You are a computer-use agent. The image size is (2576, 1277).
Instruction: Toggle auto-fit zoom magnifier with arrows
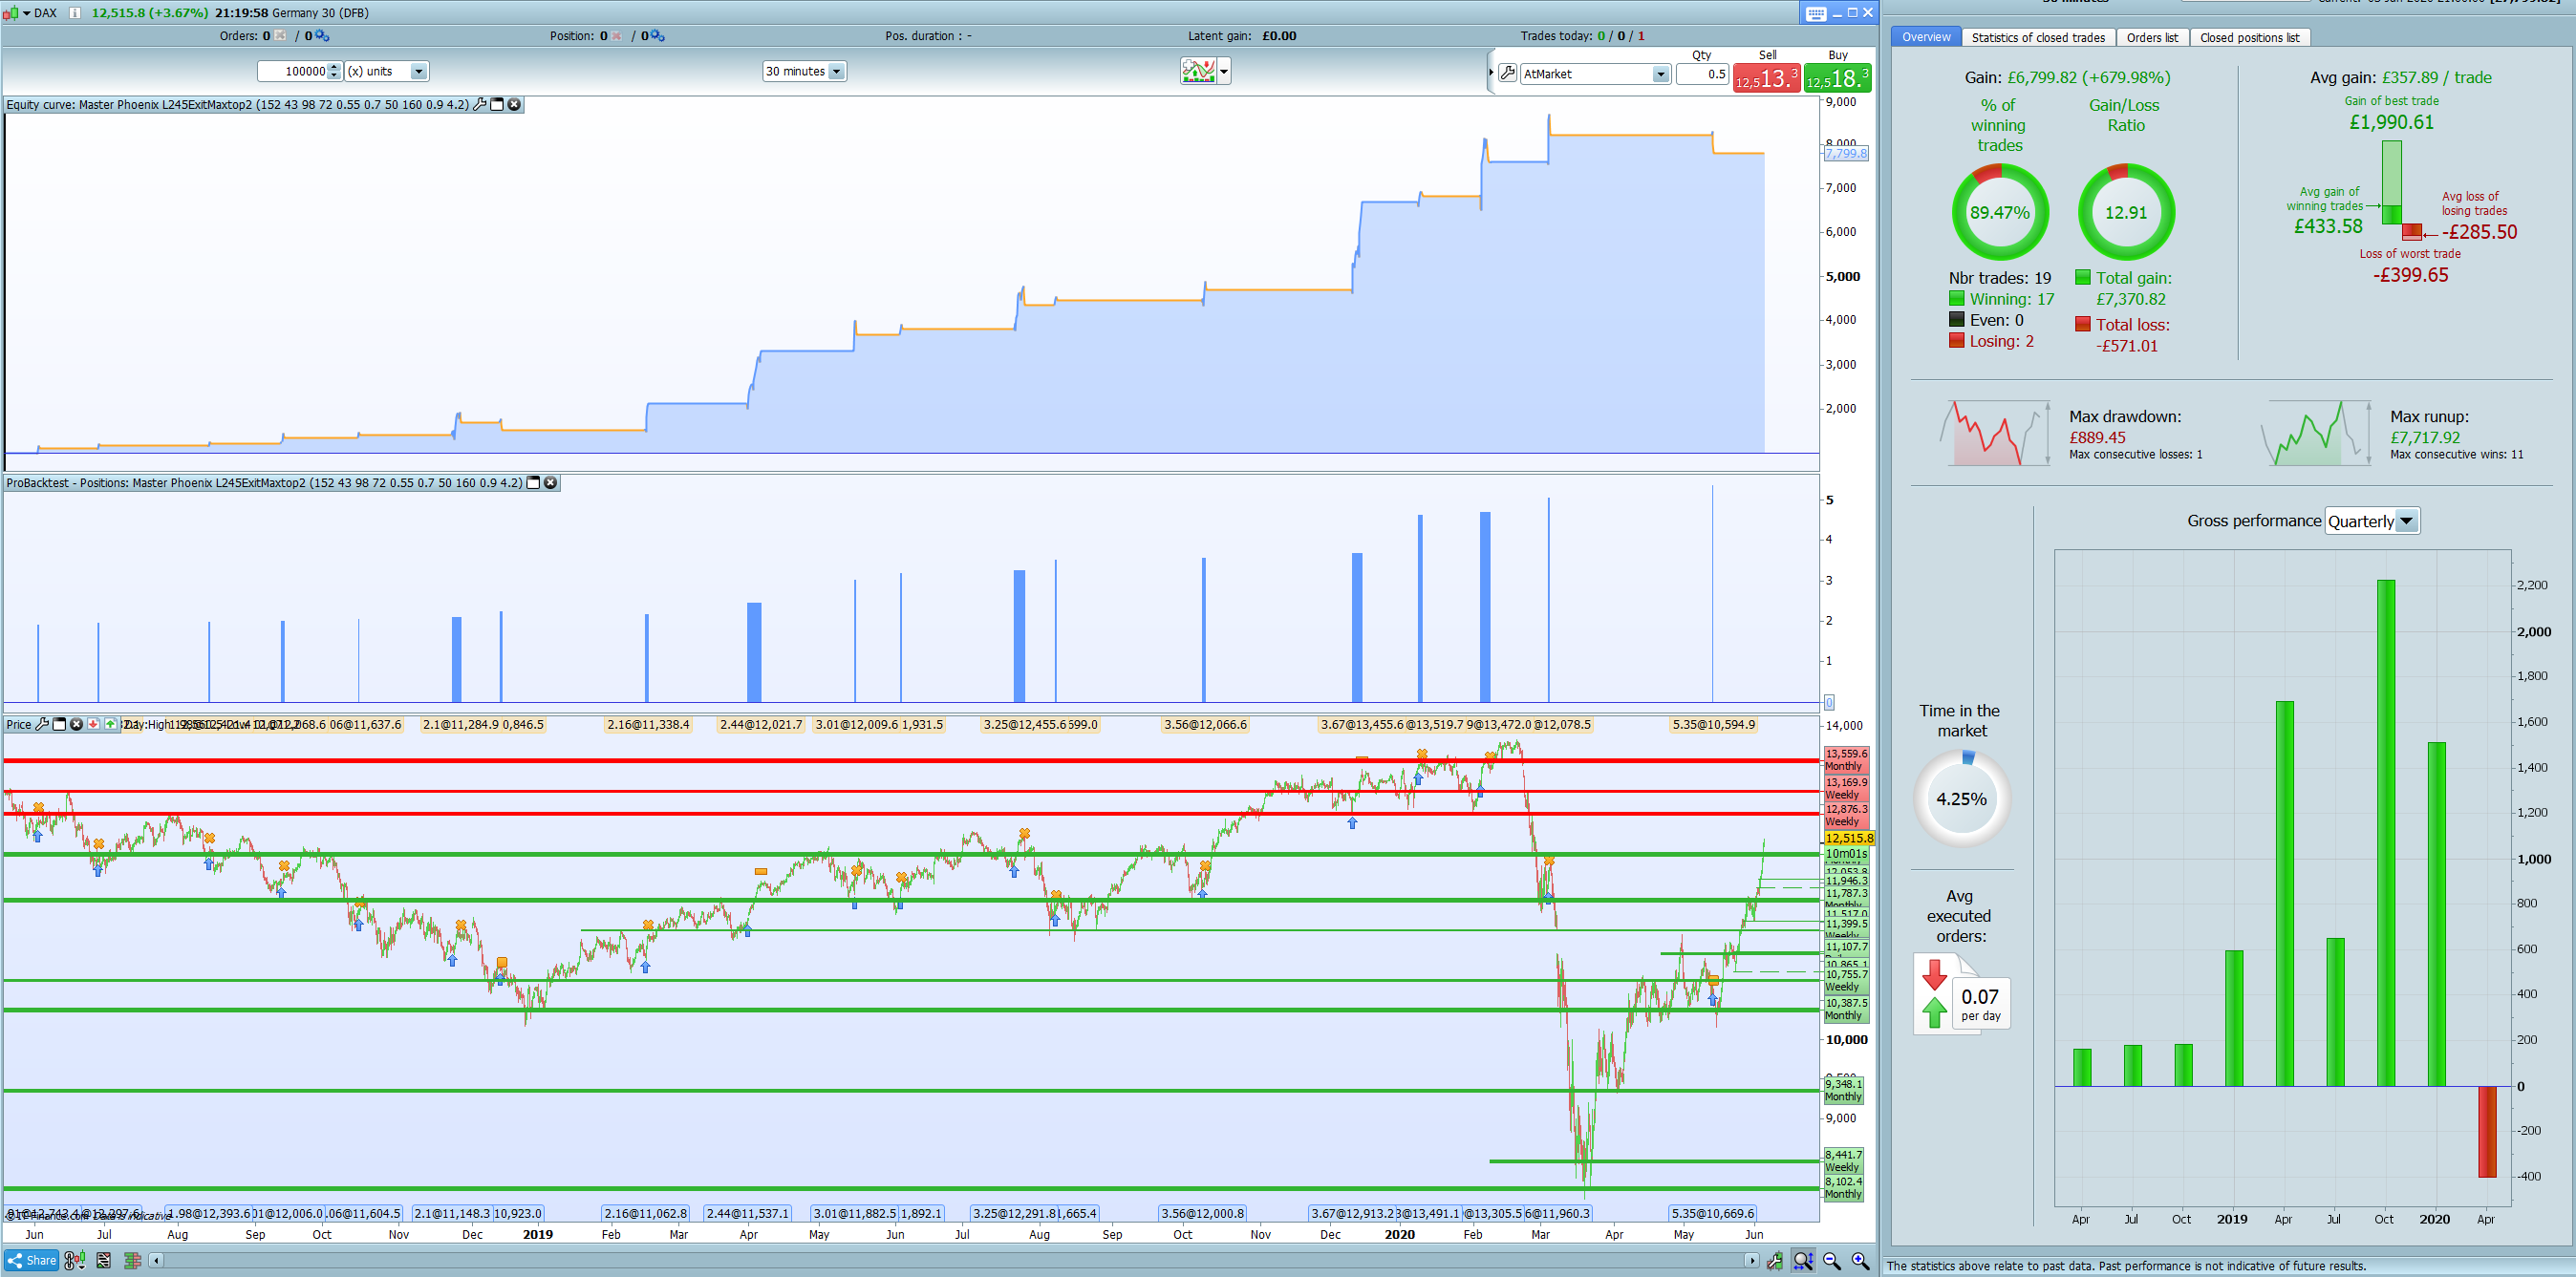point(1803,1261)
